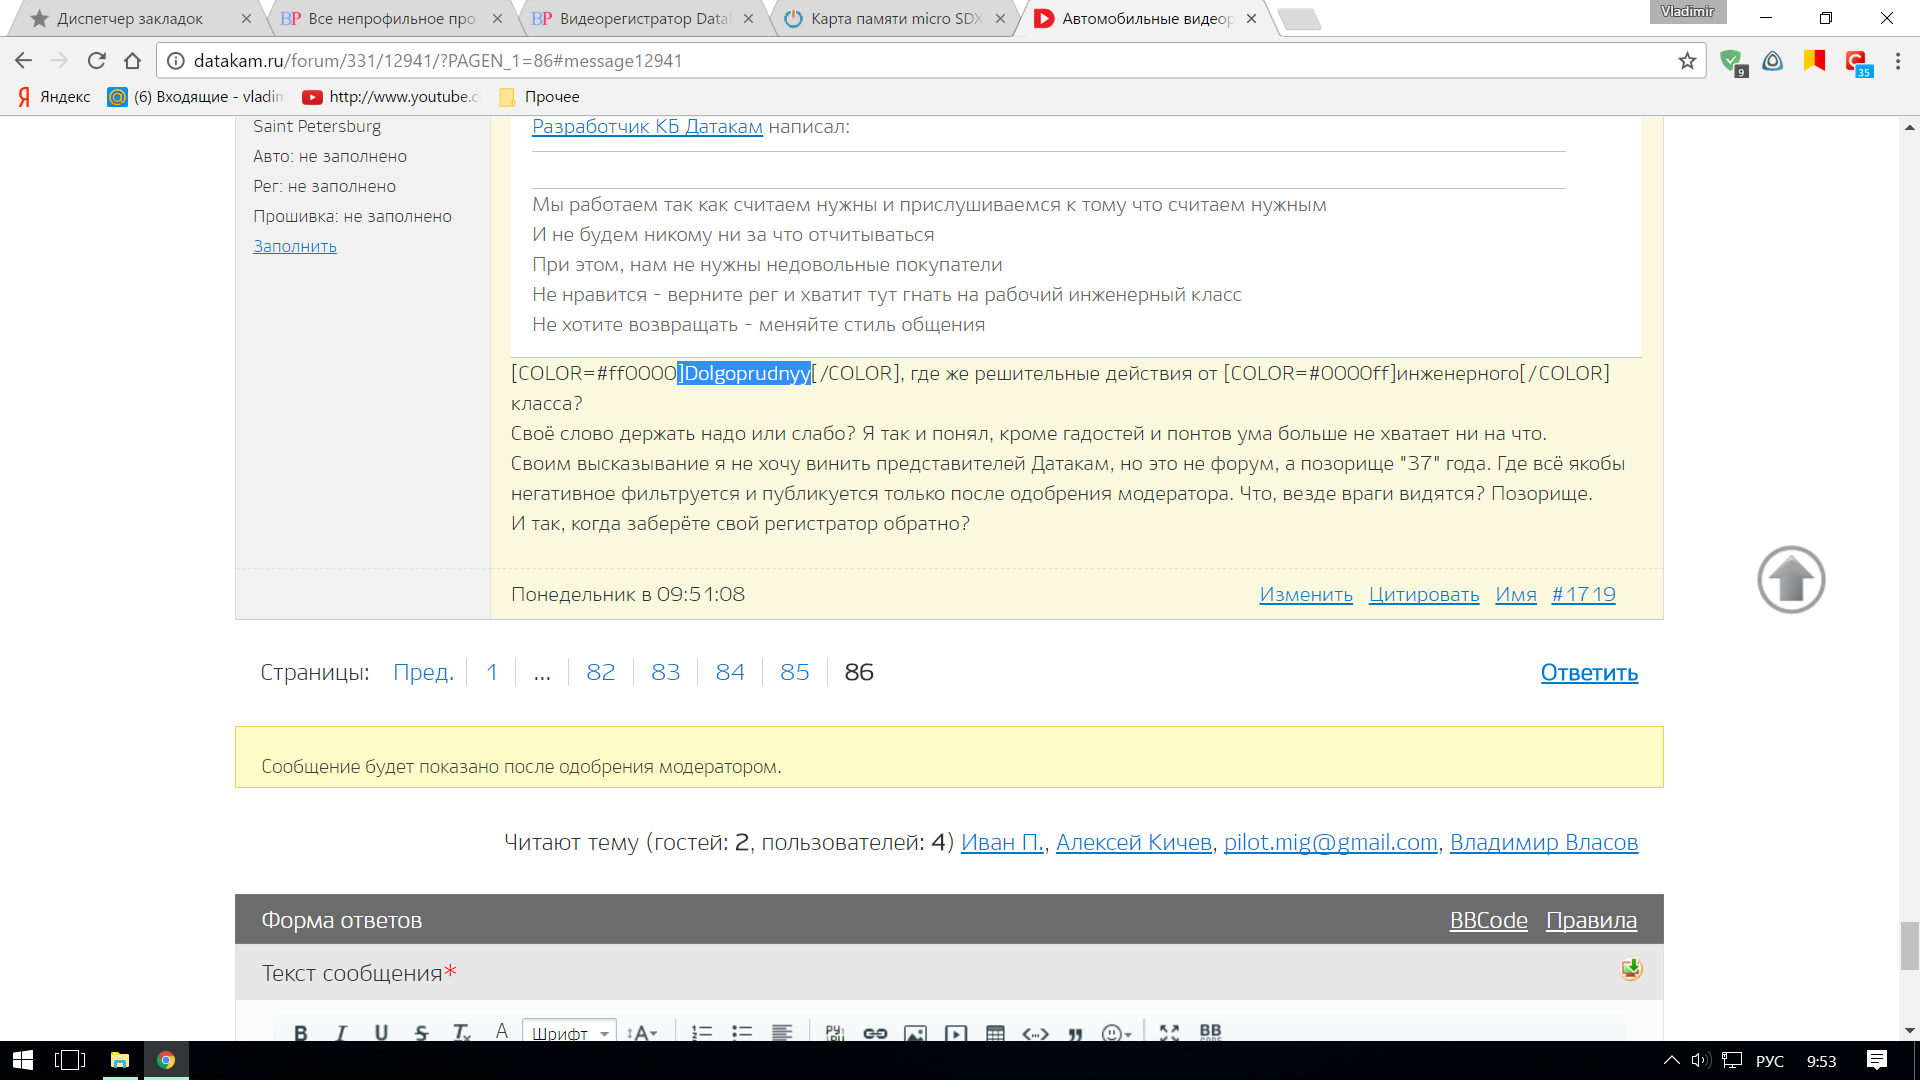Switch to Карта памяти micro SDX tab
This screenshot has width=1920, height=1080.
[895, 19]
